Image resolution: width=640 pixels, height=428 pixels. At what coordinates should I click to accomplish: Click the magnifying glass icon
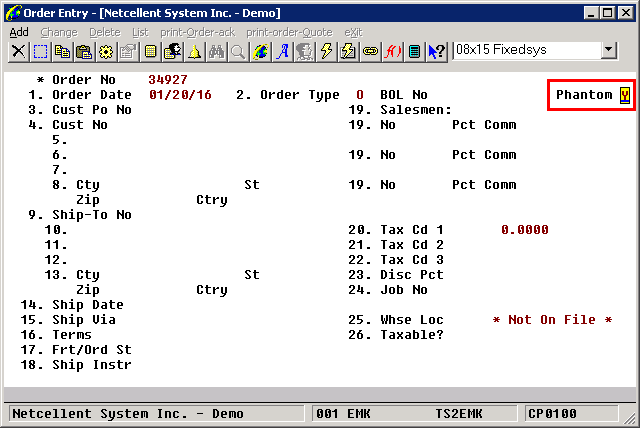[x=238, y=52]
